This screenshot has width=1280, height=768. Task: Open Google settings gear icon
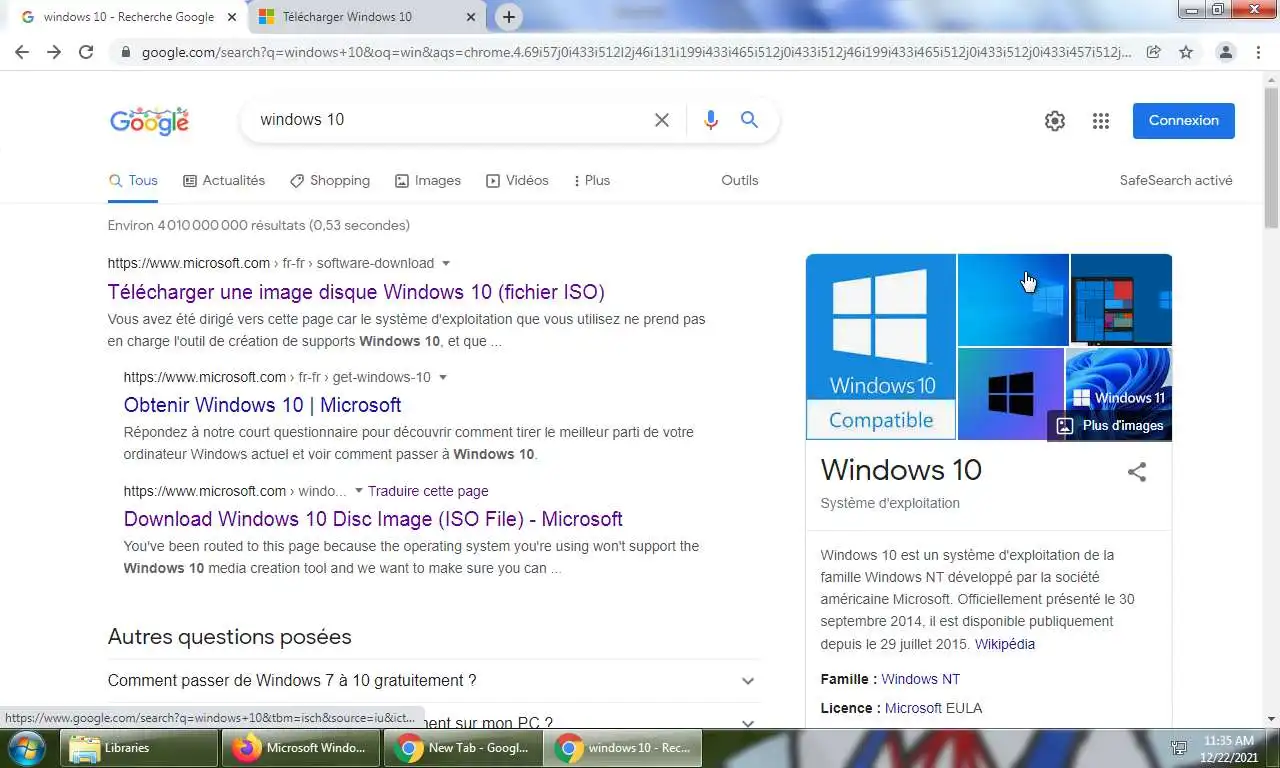(1055, 121)
